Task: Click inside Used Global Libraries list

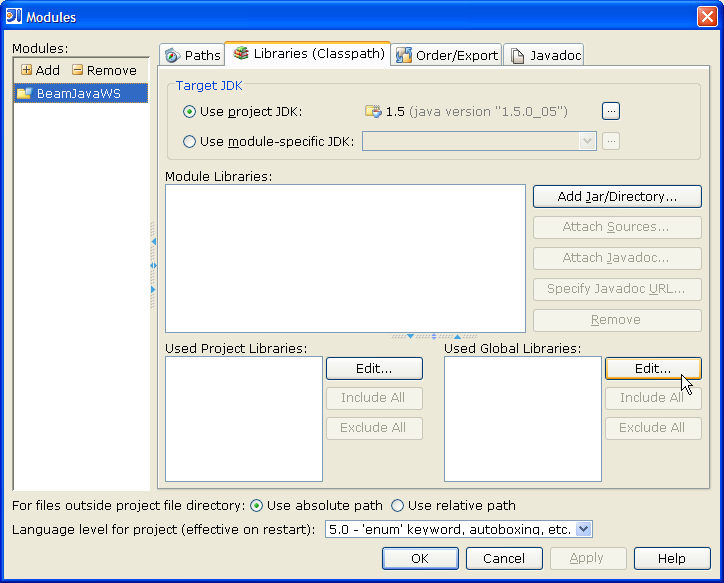Action: pos(523,419)
